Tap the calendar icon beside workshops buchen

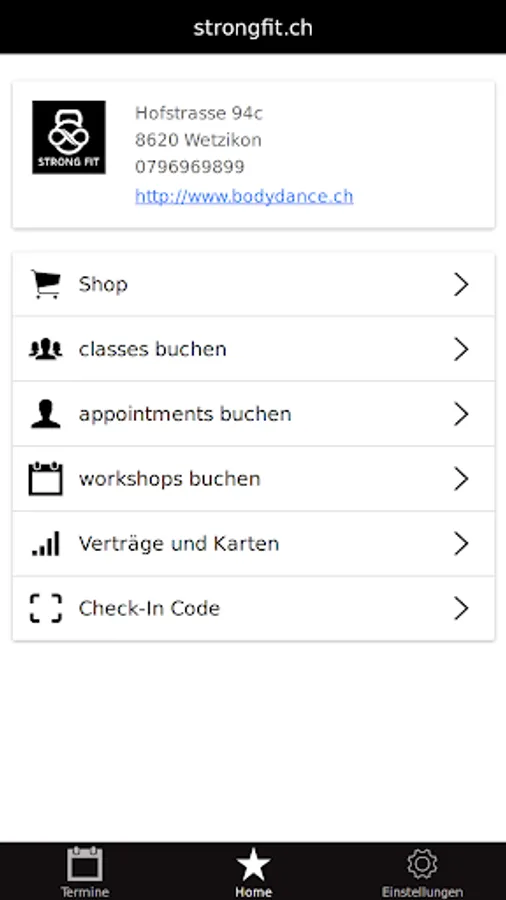pos(45,479)
